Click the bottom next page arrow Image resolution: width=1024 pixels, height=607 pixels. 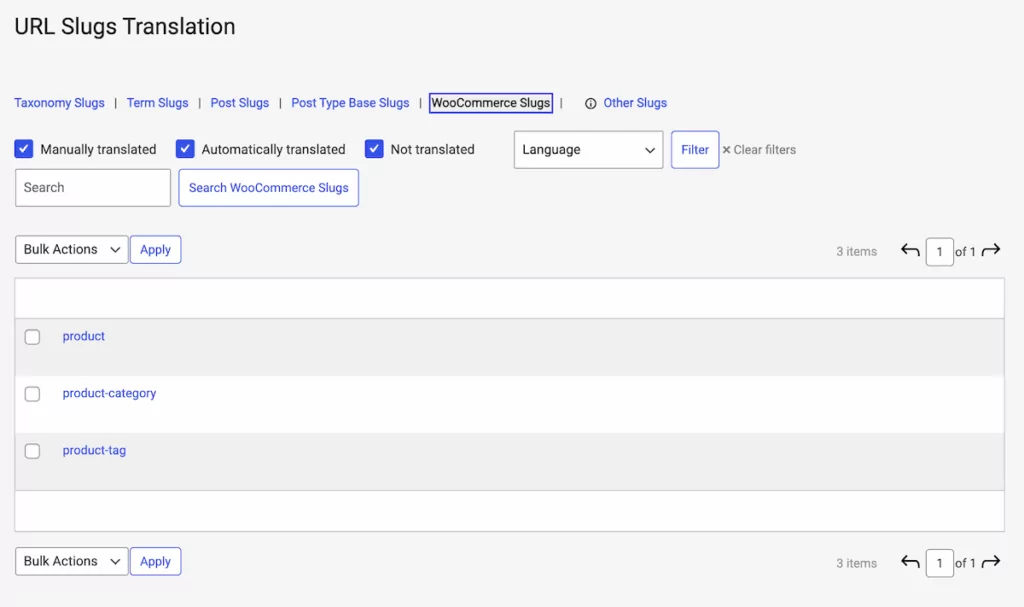pos(991,561)
